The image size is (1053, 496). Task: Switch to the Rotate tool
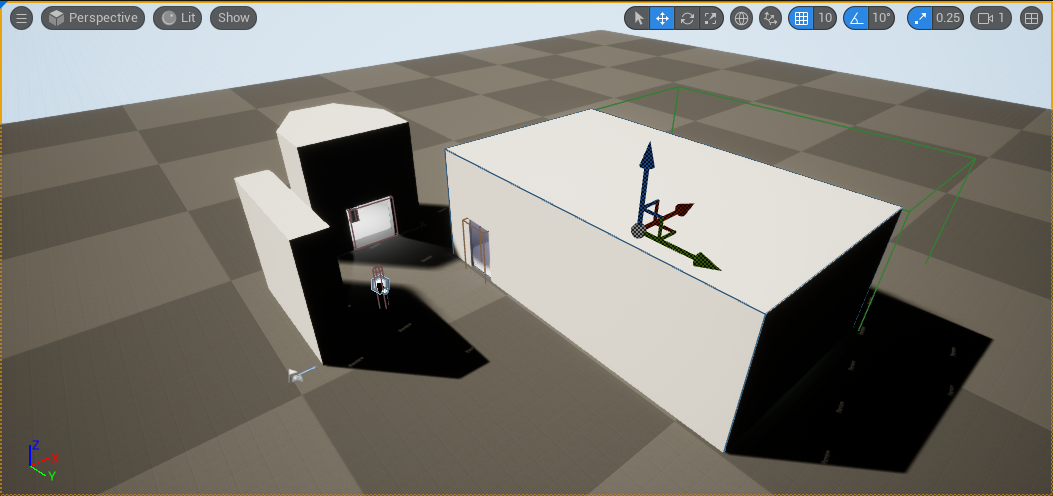tap(687, 18)
